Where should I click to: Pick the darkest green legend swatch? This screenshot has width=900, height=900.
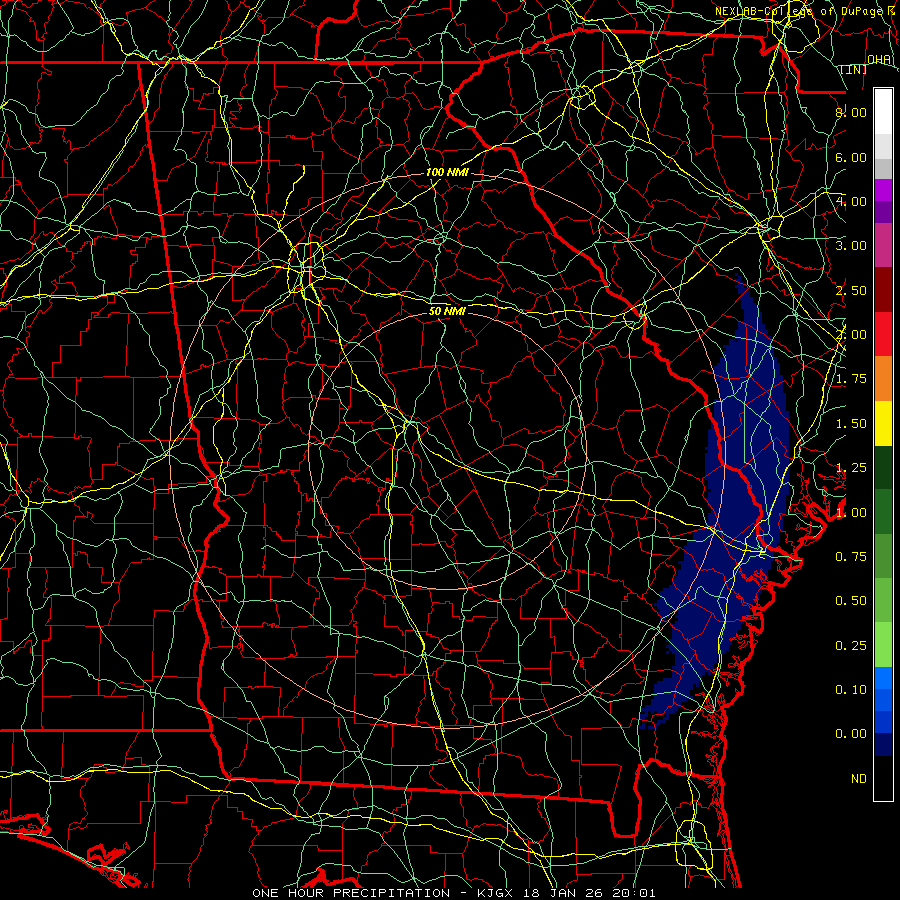883,467
